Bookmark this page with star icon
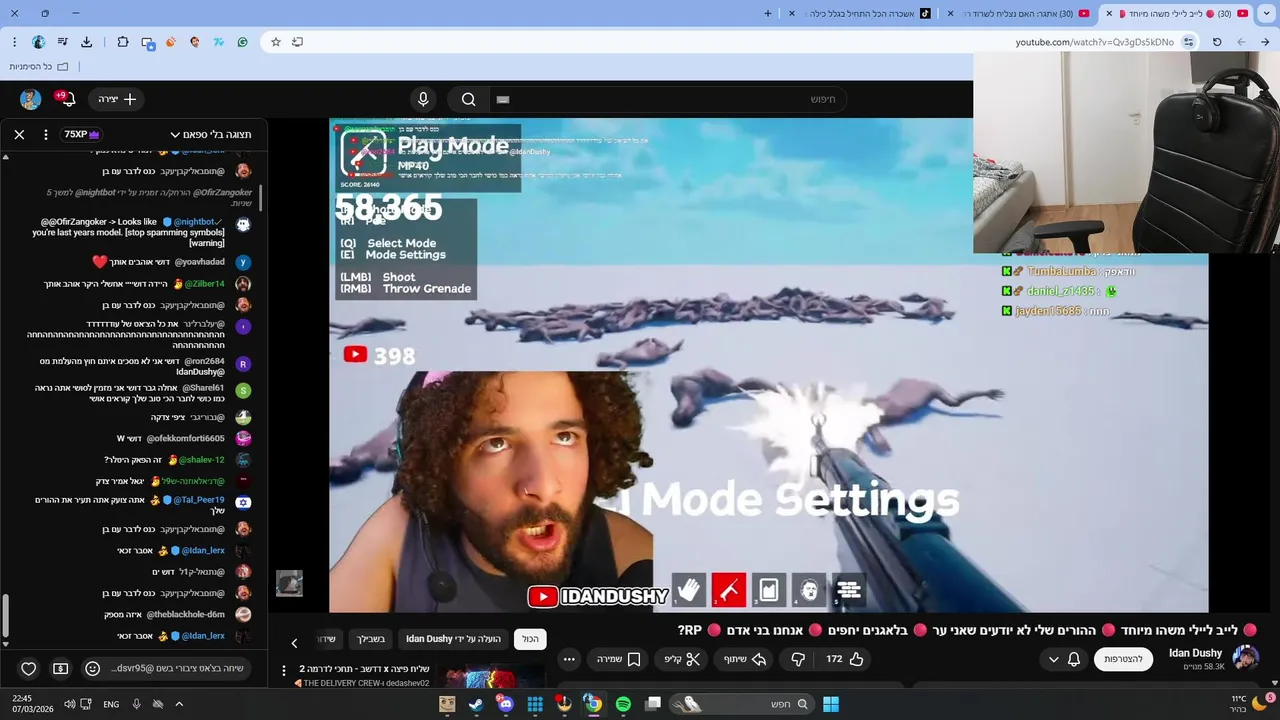This screenshot has height=720, width=1280. (276, 42)
